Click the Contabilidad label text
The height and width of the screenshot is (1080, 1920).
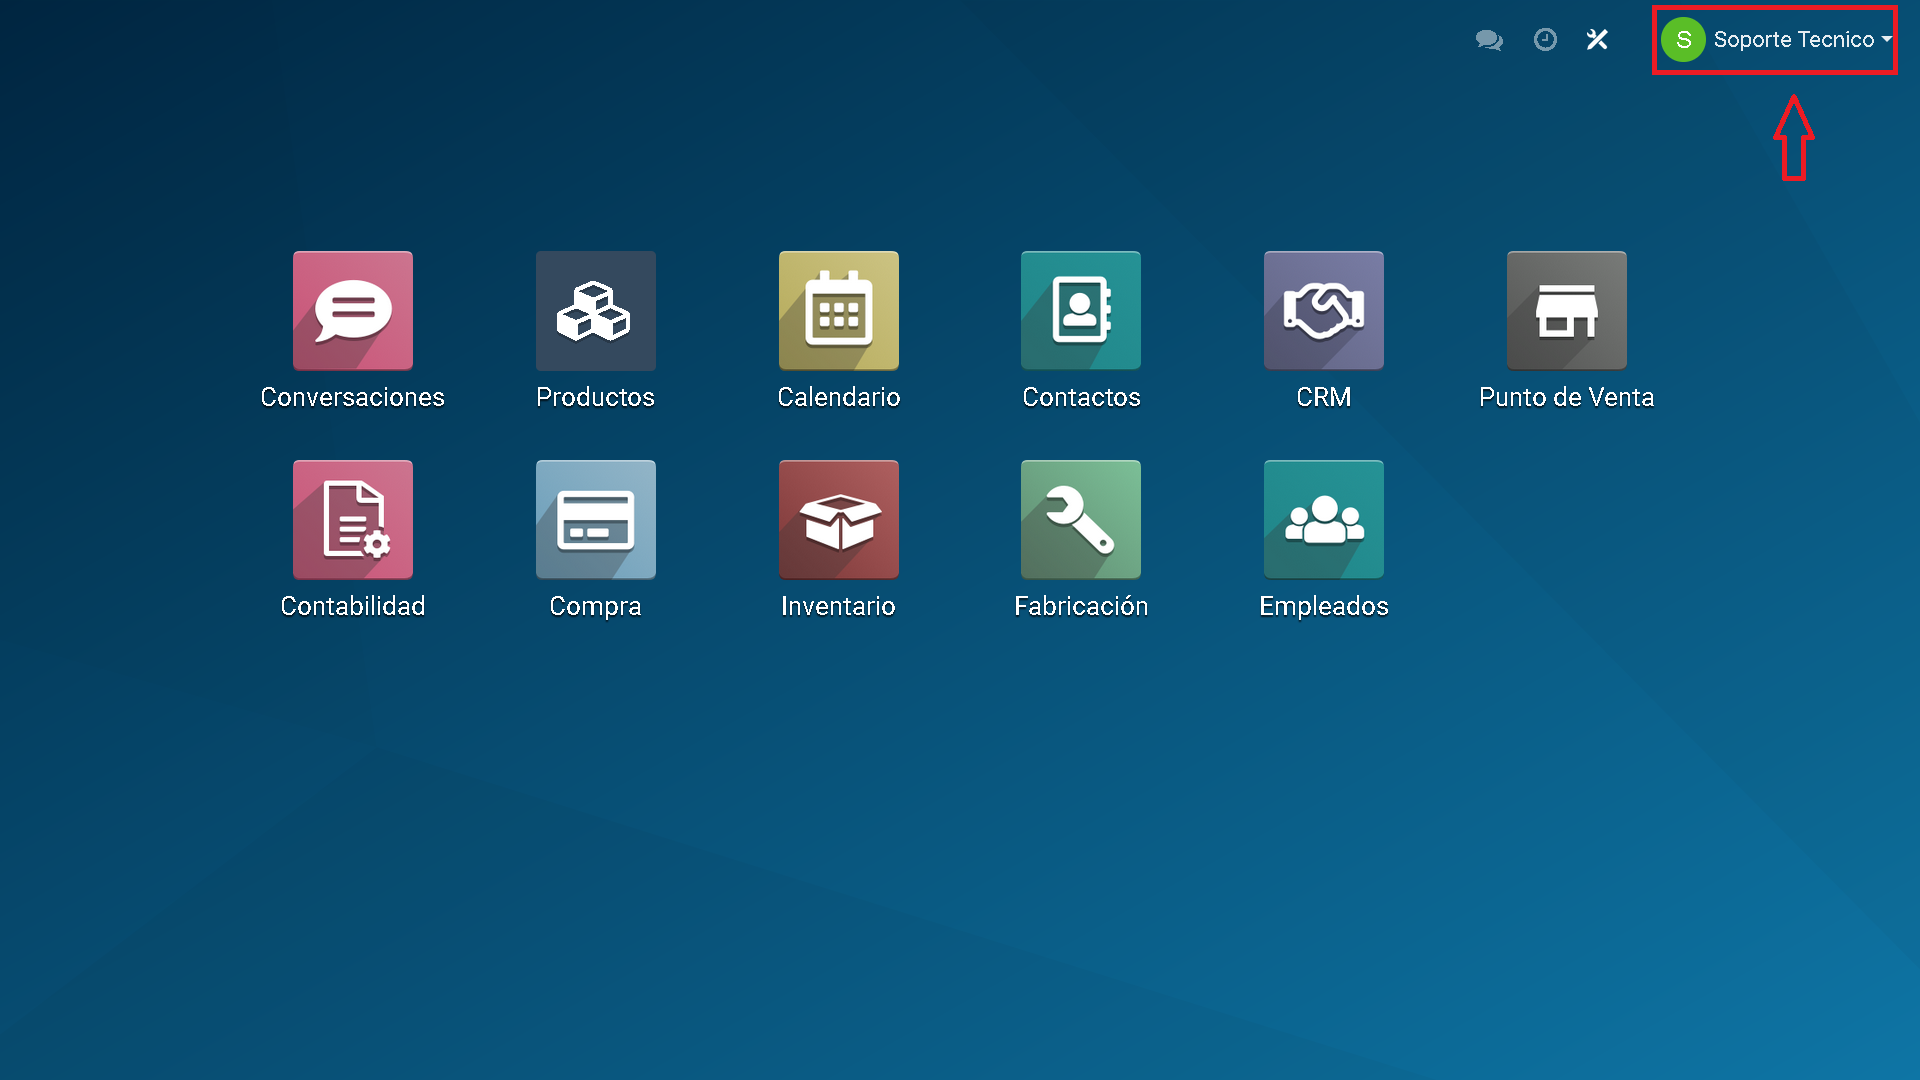[x=352, y=606]
